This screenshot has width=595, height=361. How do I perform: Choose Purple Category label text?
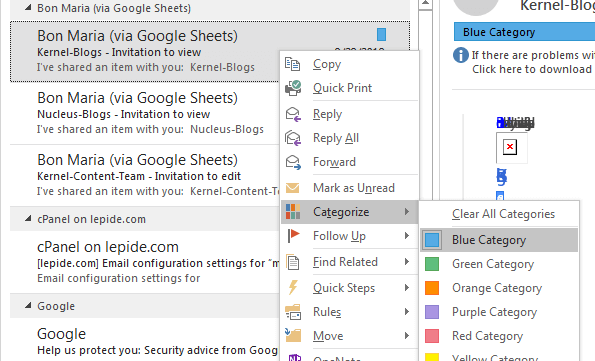(x=494, y=312)
